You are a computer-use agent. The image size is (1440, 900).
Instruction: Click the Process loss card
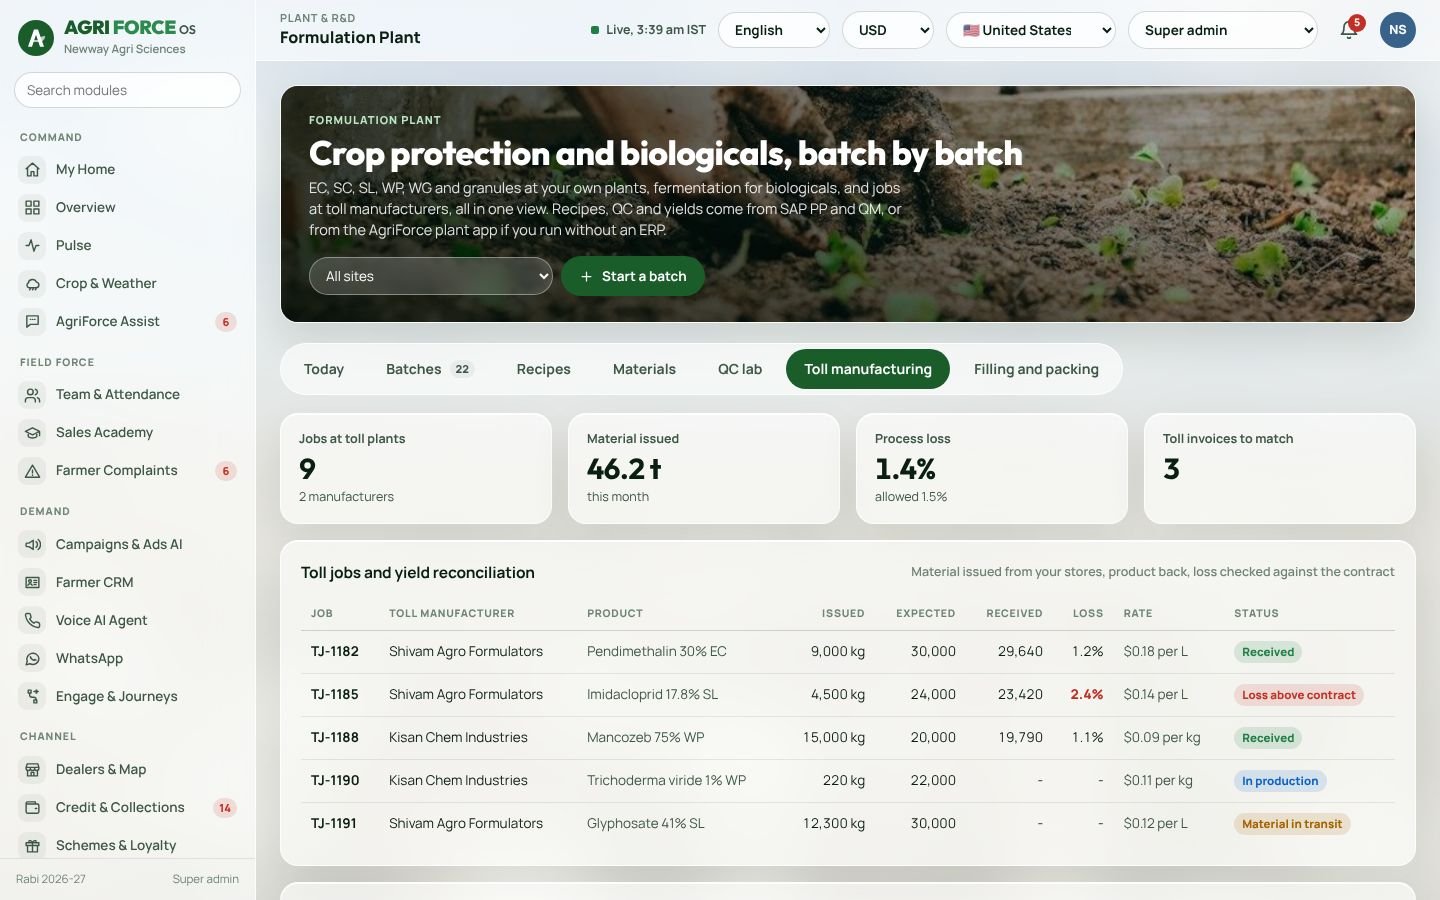click(x=992, y=469)
